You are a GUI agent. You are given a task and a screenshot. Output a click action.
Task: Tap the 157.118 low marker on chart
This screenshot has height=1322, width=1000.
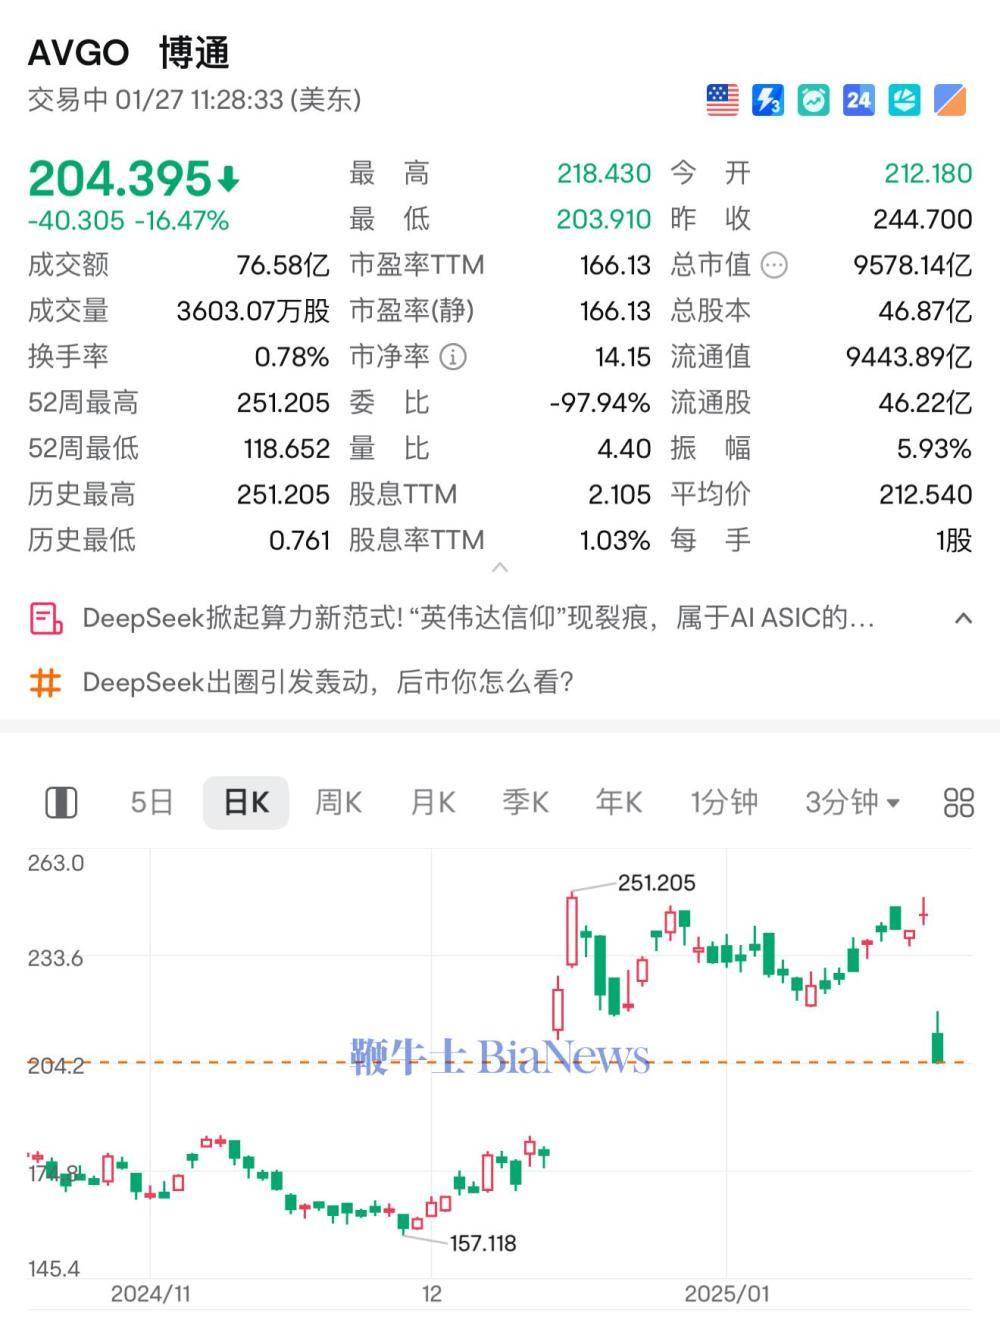click(x=483, y=1244)
